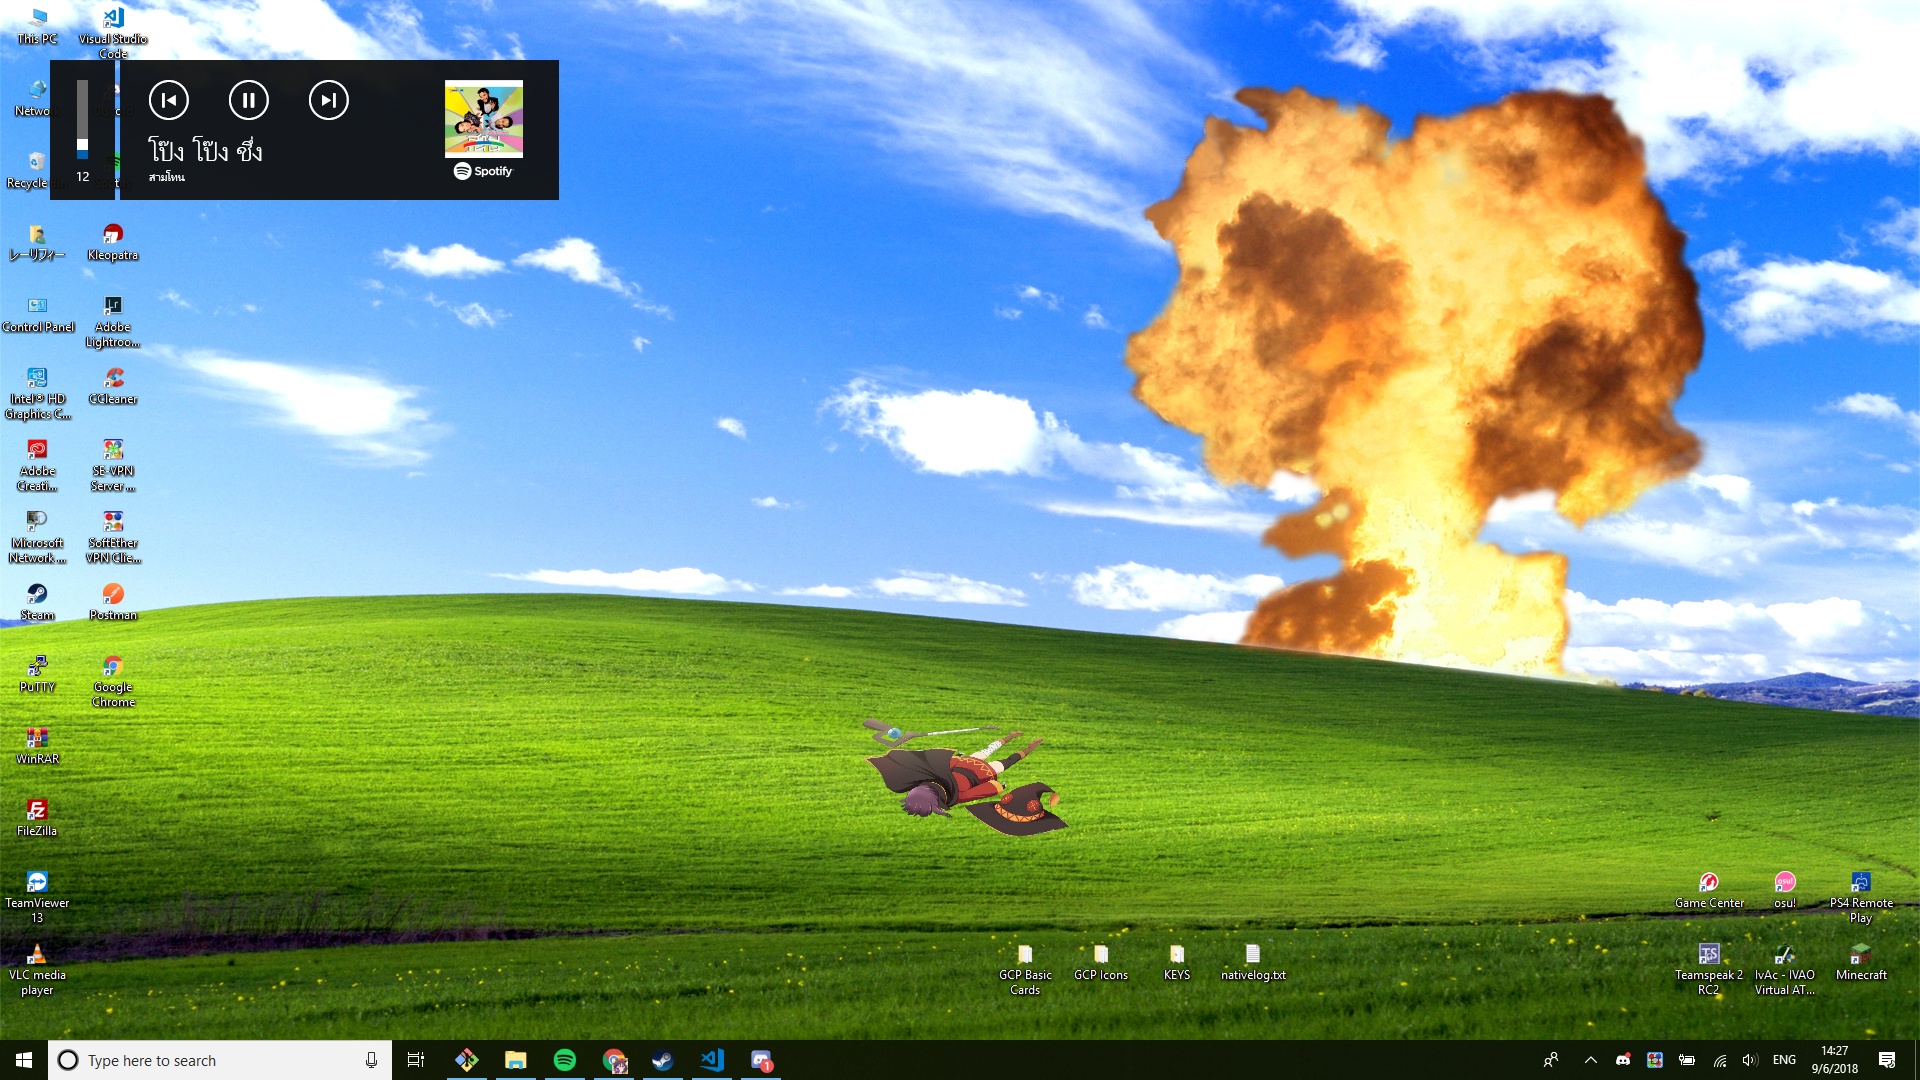Open GCP Basic Cards file
The width and height of the screenshot is (1920, 1080).
tap(1025, 968)
